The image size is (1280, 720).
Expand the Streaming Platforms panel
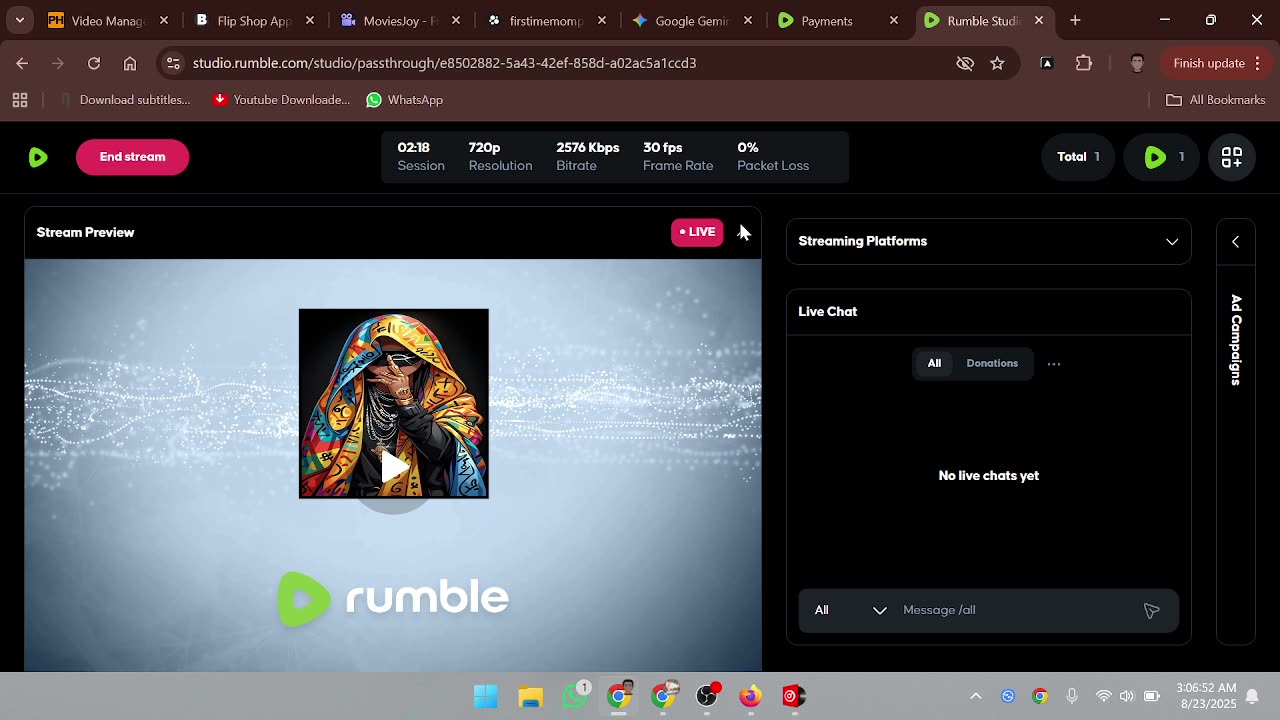[x=1172, y=241]
